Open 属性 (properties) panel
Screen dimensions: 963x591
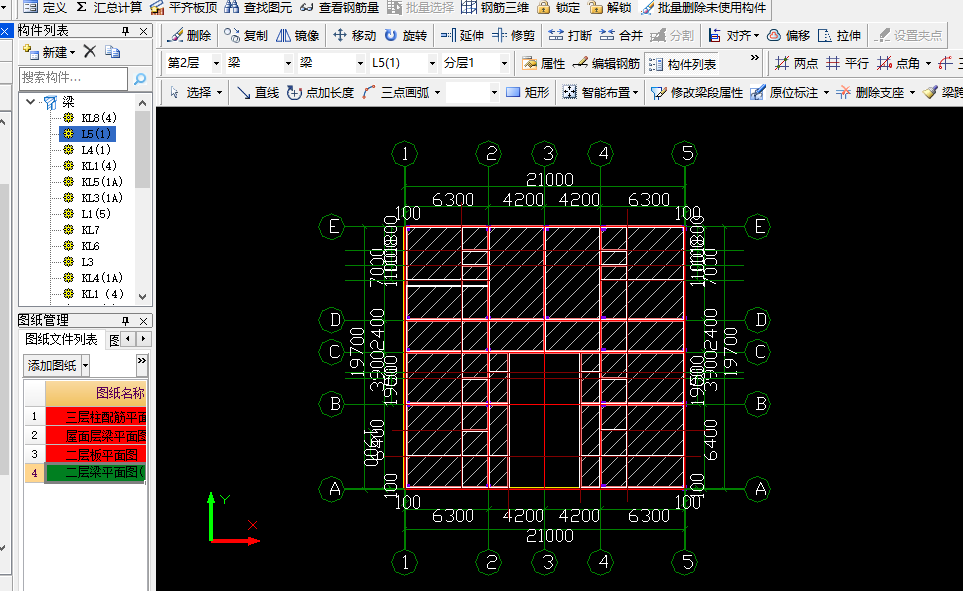(543, 63)
